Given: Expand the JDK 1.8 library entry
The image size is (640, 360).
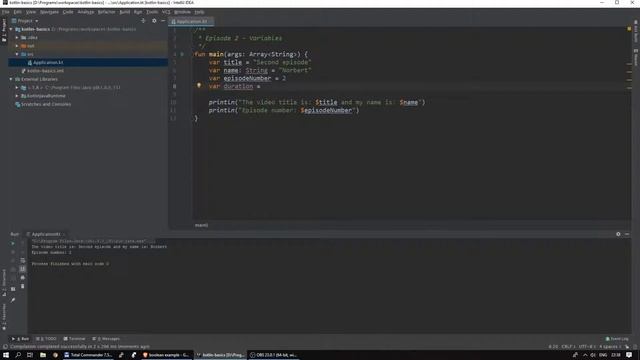Looking at the screenshot, I should [x=17, y=87].
